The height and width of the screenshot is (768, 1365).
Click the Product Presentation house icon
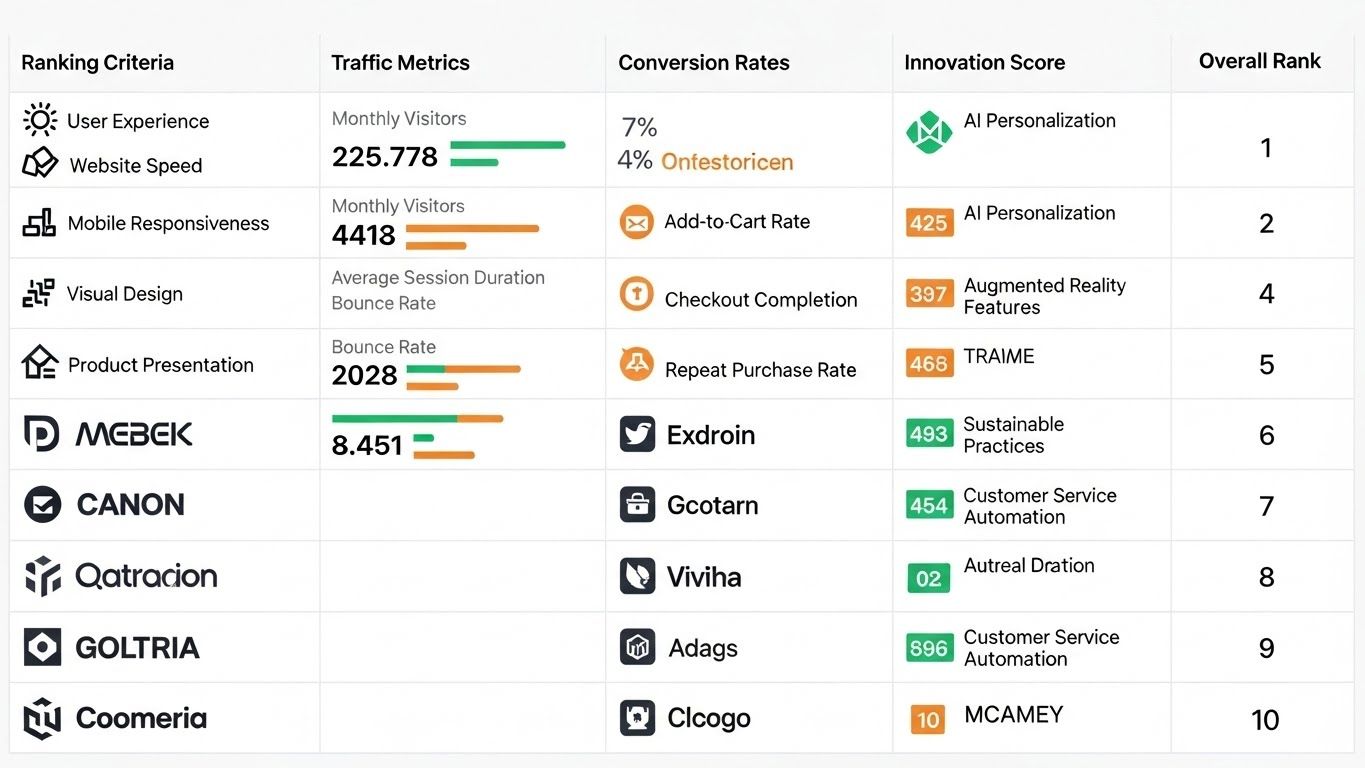(40, 363)
